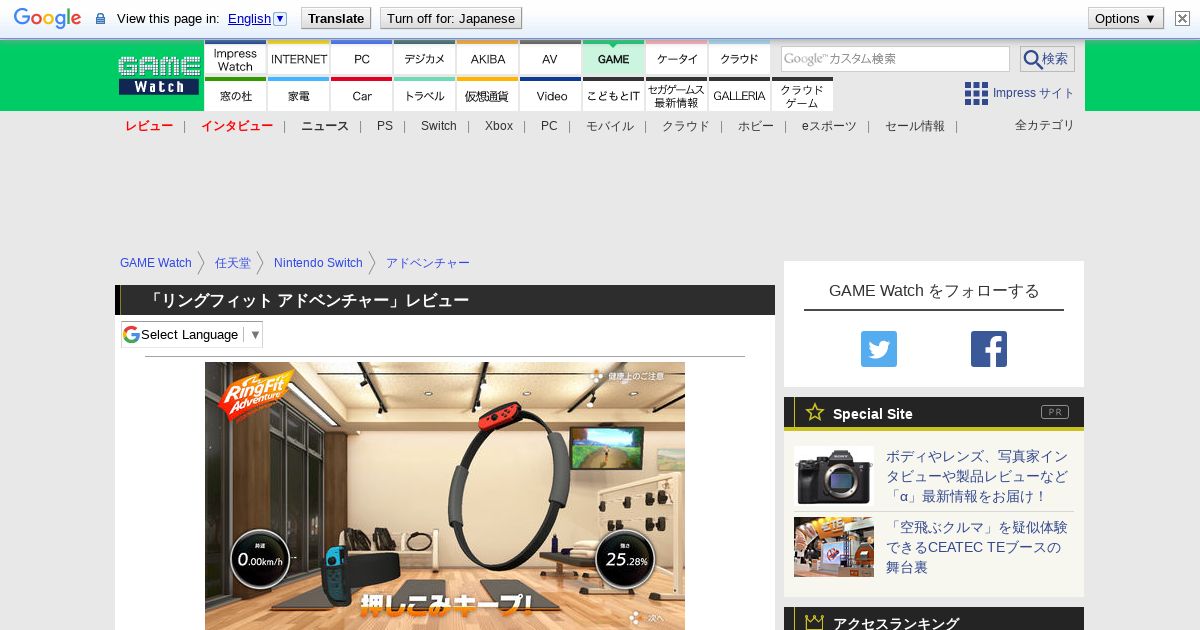Click the PR badge in Special Site
Screen dimensions: 1200x630
(1054, 412)
